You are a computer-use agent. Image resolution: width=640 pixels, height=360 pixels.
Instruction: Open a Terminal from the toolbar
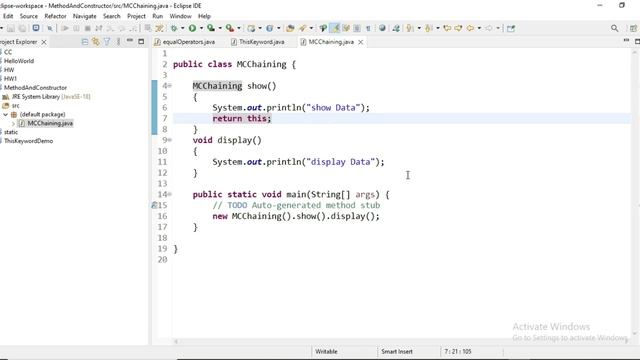pyautogui.click(x=36, y=28)
